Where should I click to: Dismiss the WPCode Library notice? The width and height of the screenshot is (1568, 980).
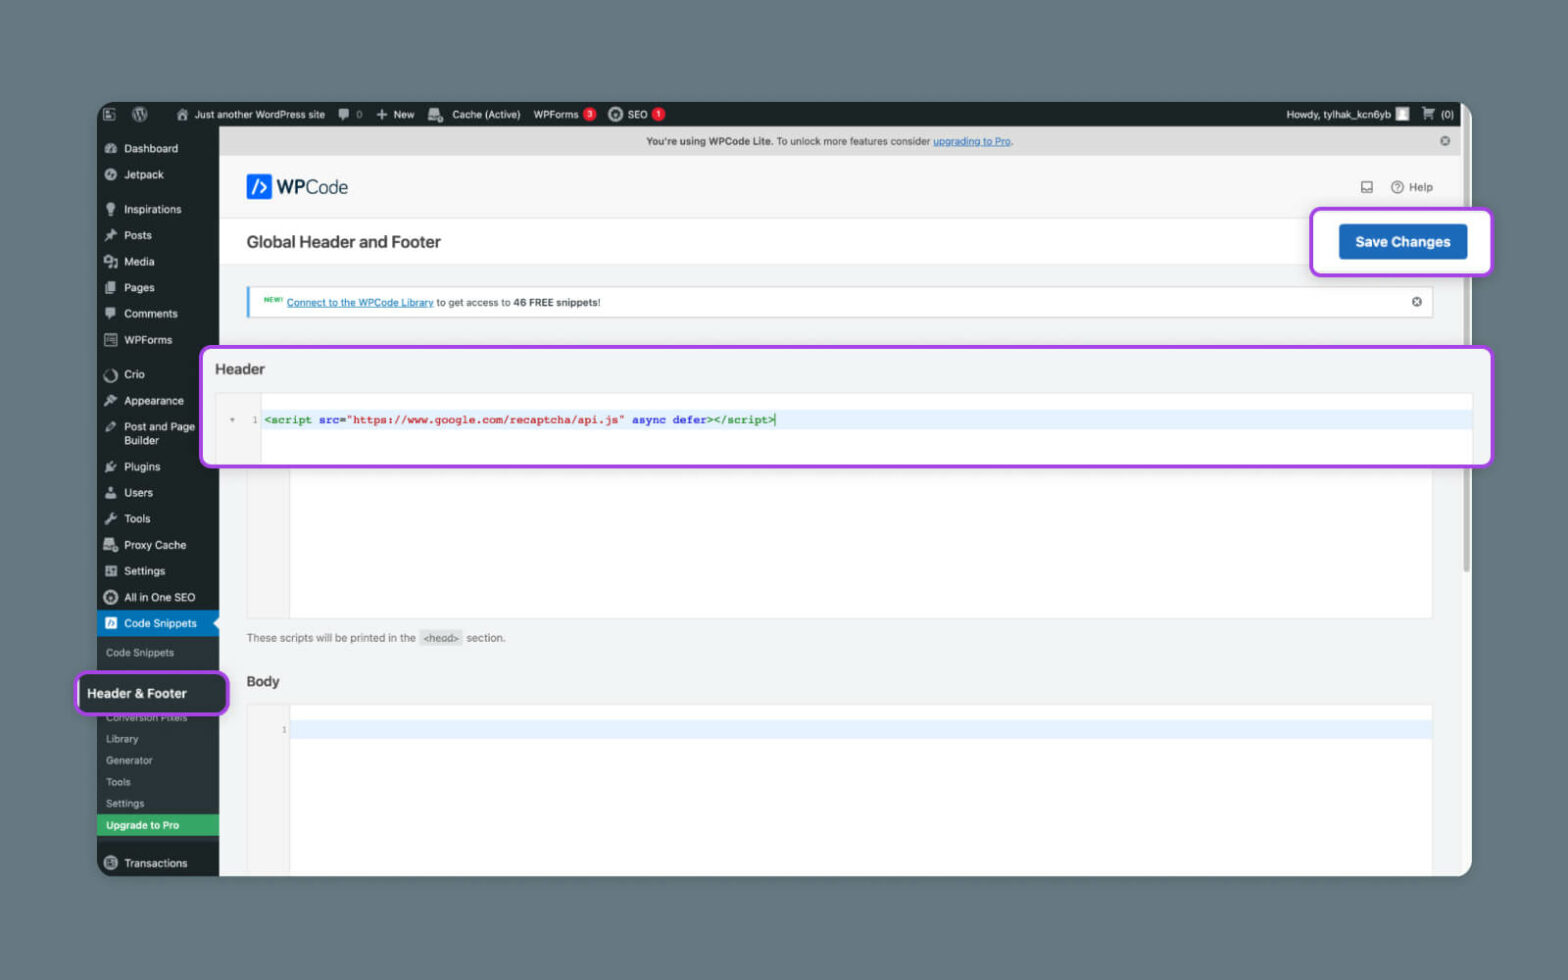1416,302
